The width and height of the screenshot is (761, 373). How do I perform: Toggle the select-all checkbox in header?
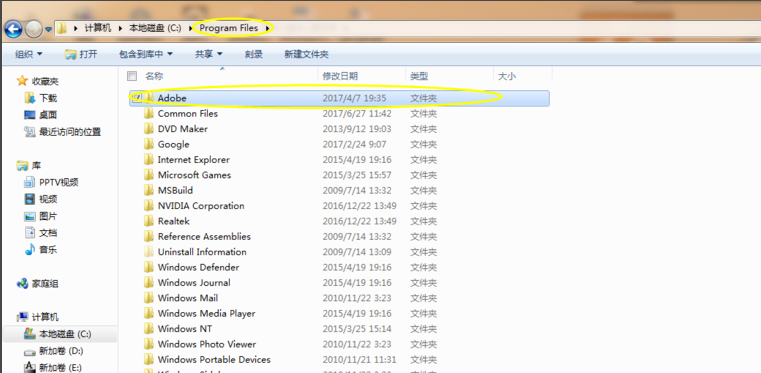[132, 76]
